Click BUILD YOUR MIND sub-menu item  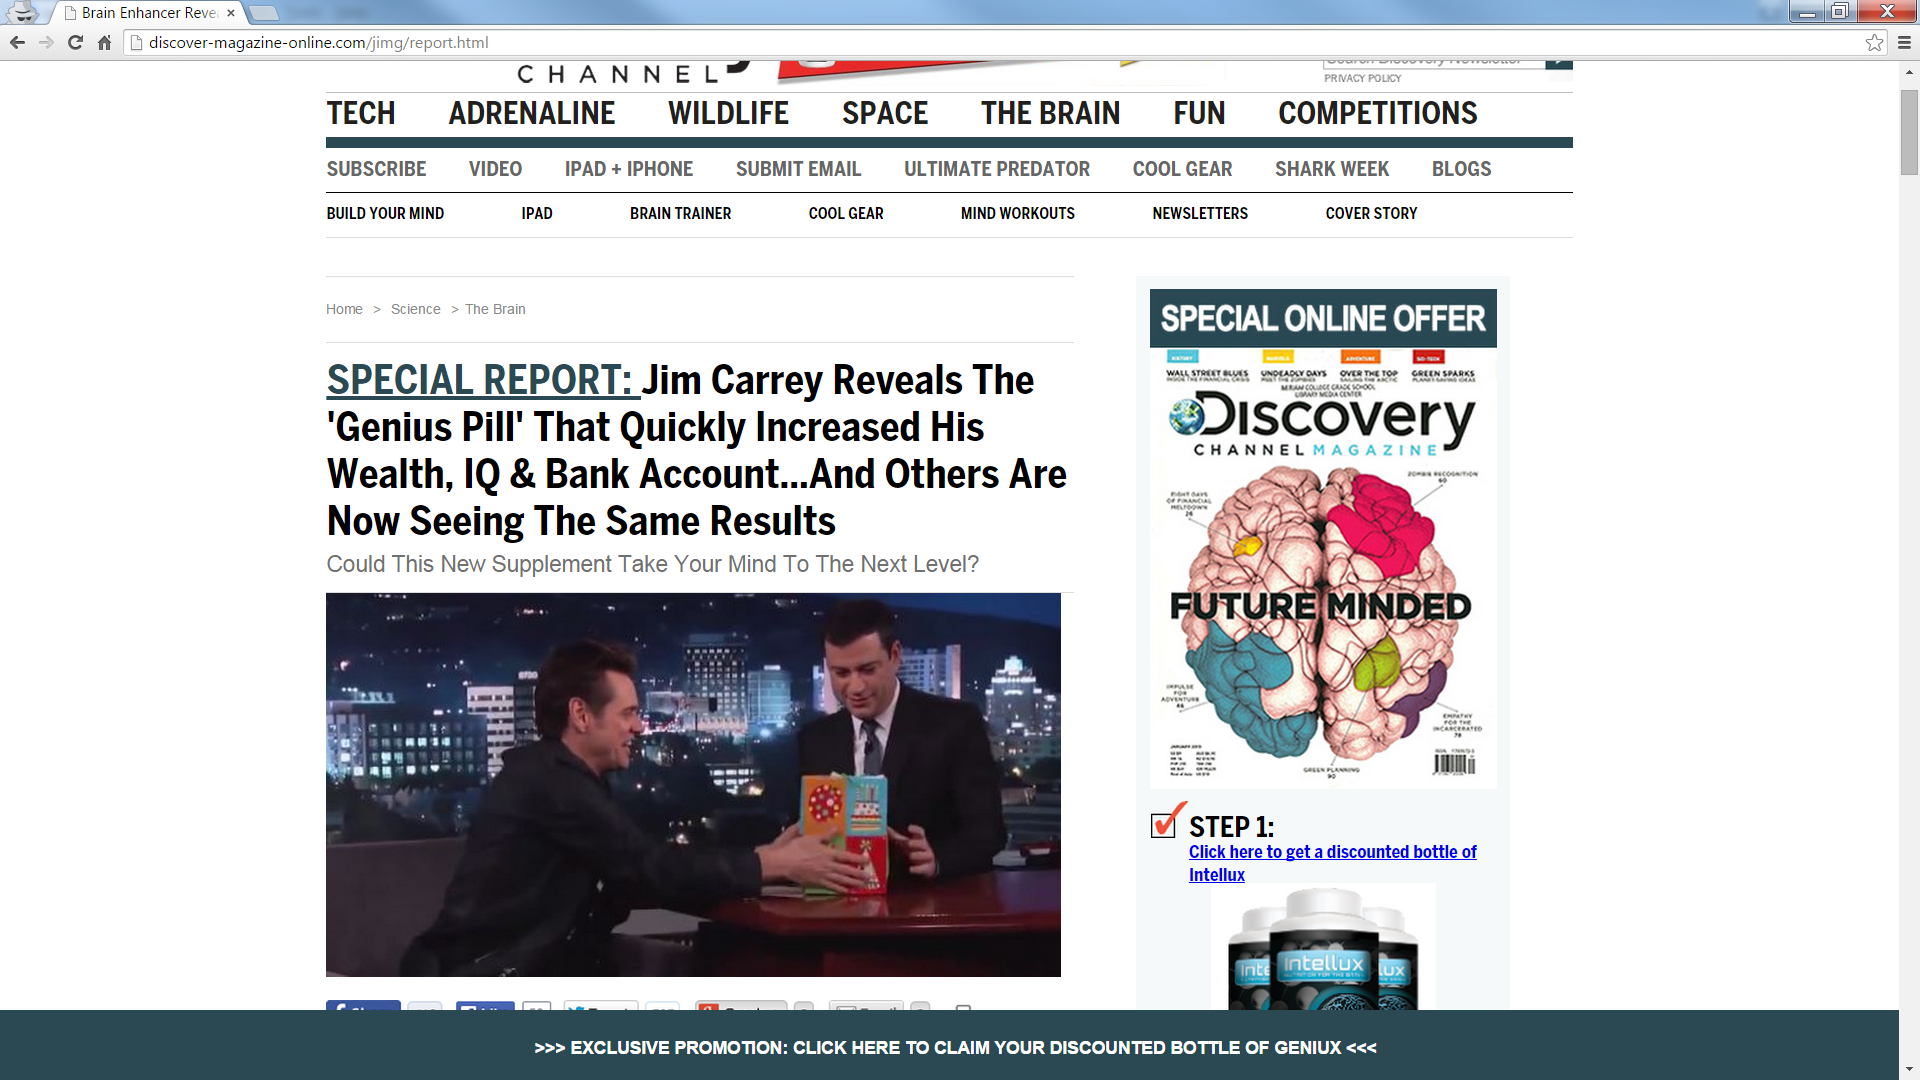click(x=385, y=213)
